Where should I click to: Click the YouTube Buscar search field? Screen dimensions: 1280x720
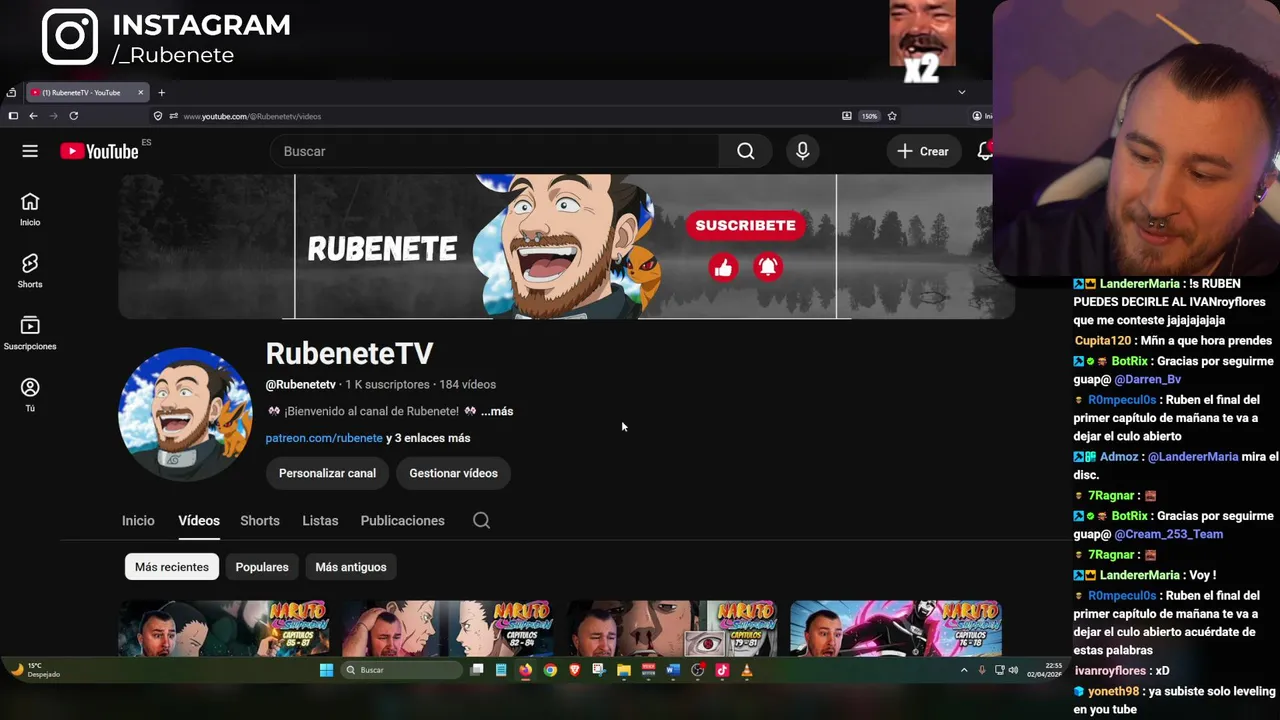(x=495, y=151)
